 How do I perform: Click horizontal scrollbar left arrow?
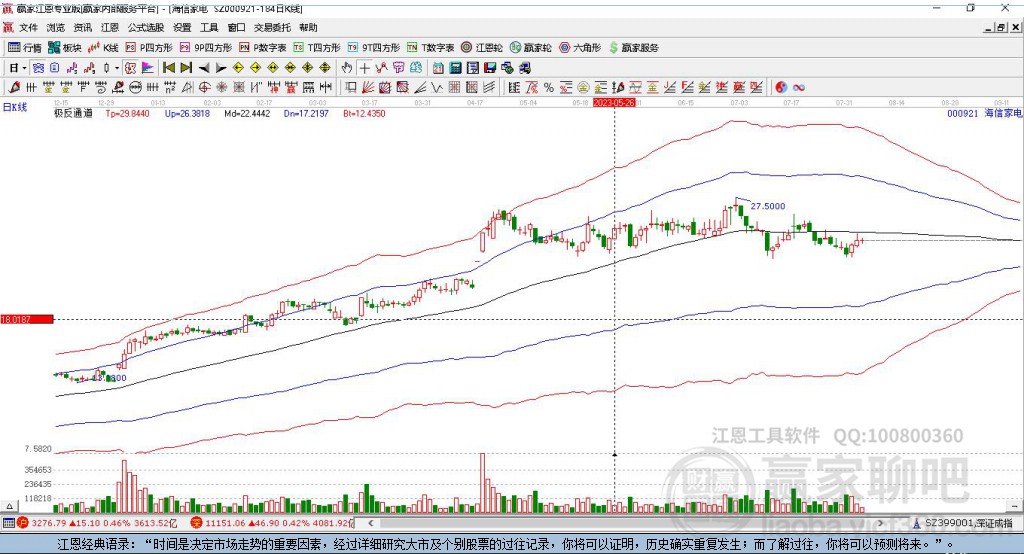point(370,523)
